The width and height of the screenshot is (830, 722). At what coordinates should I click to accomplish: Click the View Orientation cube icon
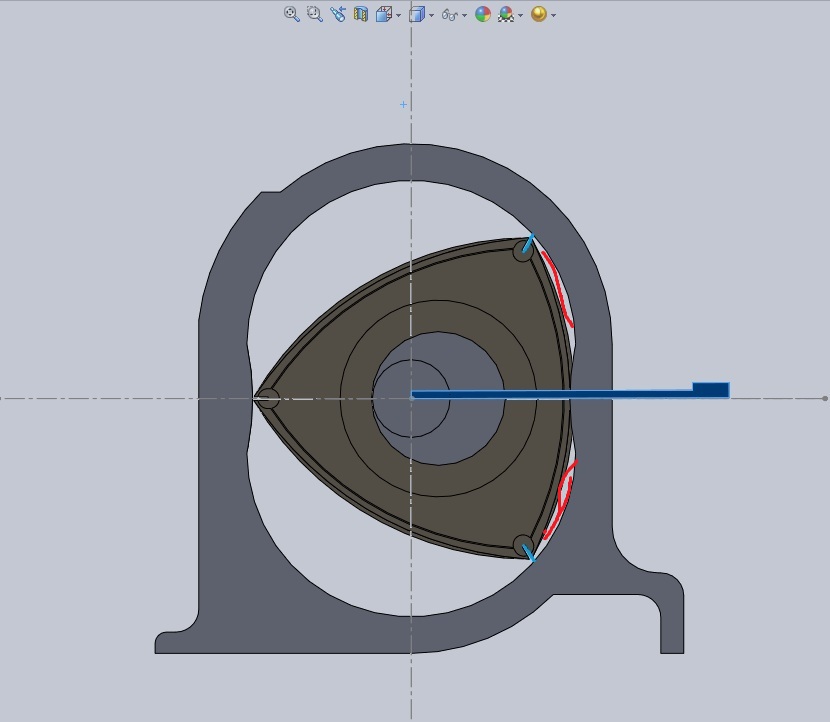tap(383, 14)
